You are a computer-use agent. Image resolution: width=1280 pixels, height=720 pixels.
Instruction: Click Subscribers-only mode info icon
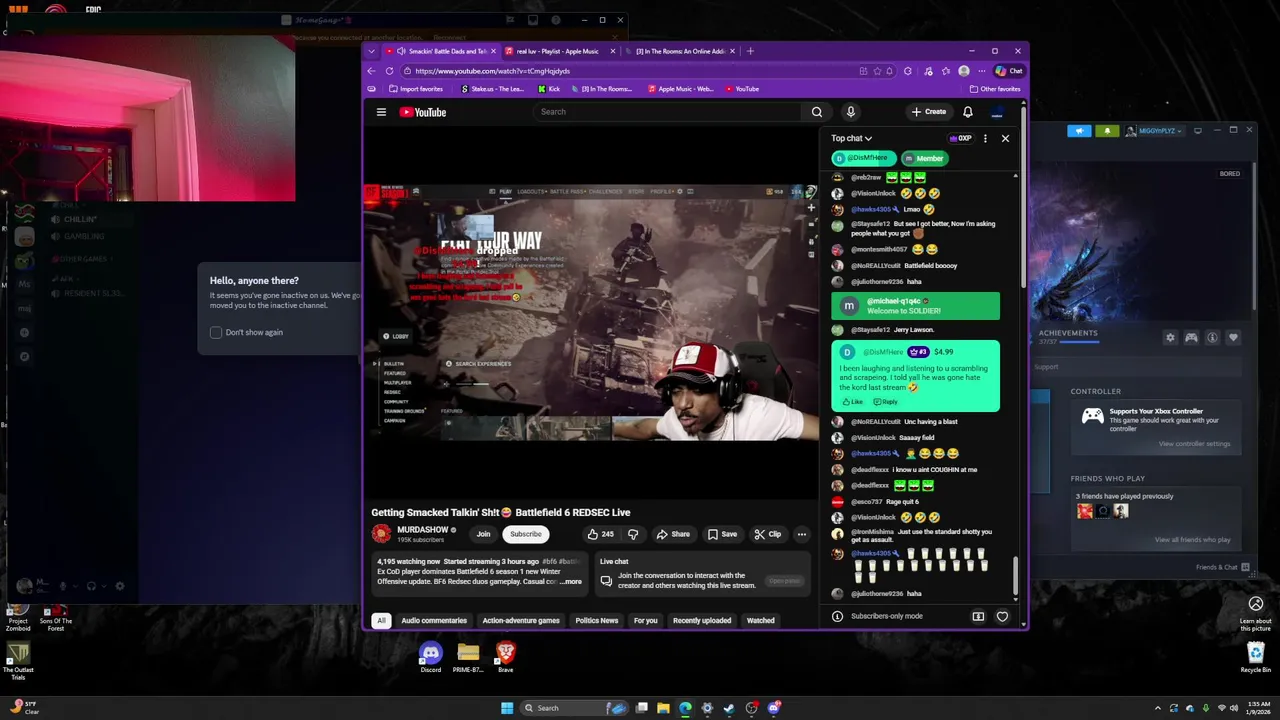pos(837,616)
